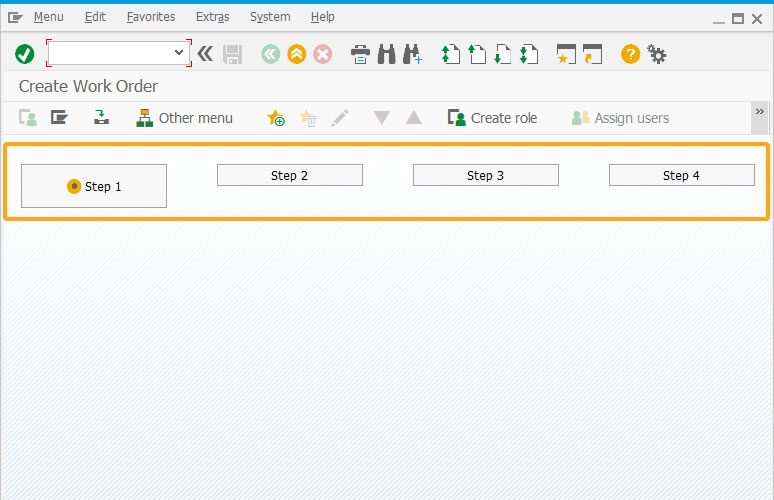The width and height of the screenshot is (774, 500).
Task: Open Help via yellow question mark
Action: [x=630, y=54]
